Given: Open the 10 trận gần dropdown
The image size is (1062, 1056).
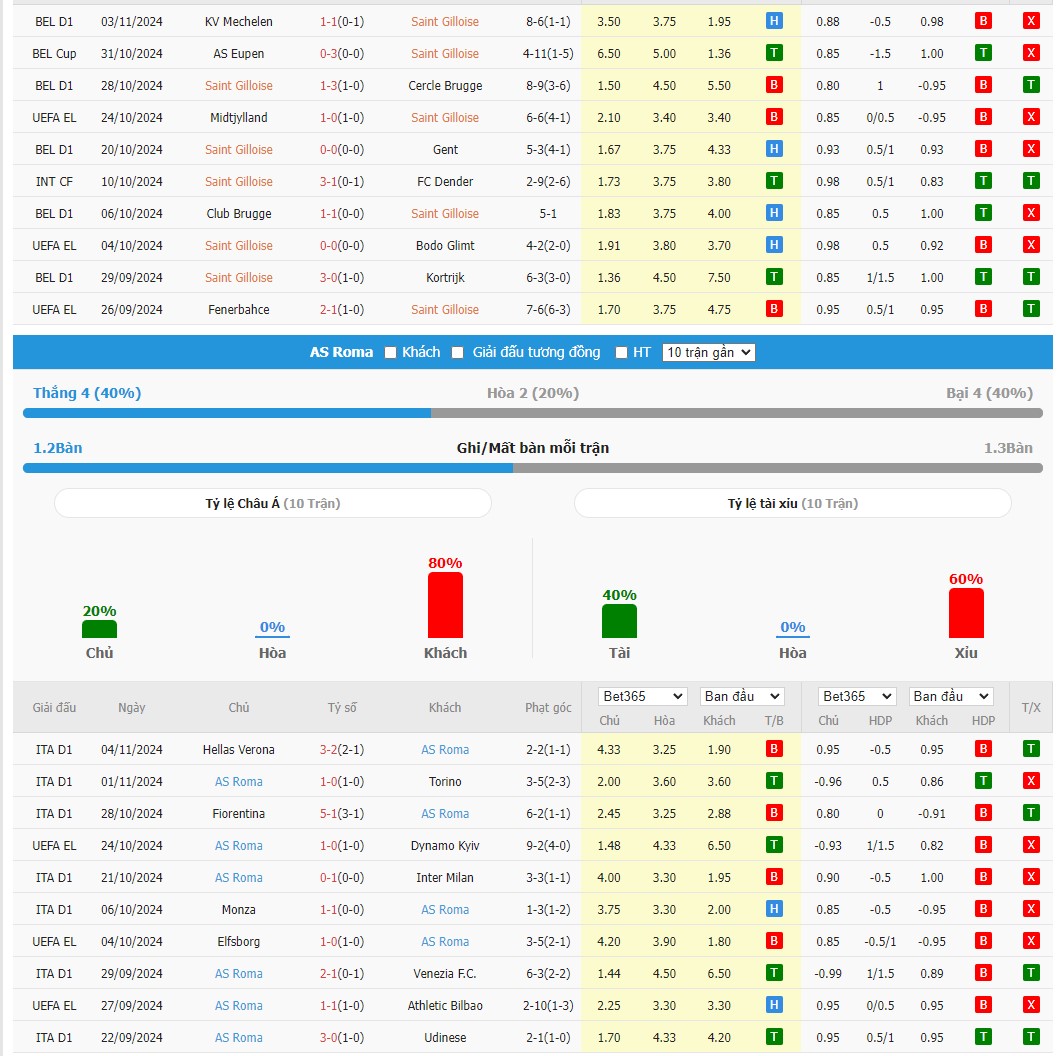Looking at the screenshot, I should click(x=708, y=352).
